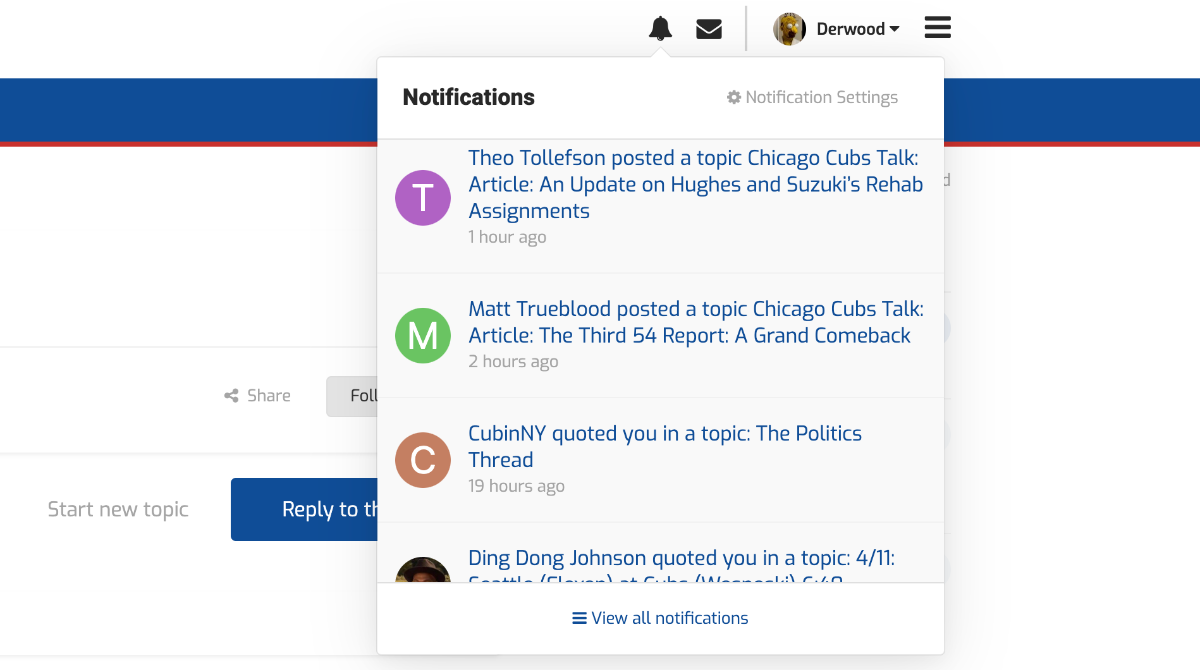
Task: Expand the Derwood user dropdown
Action: click(x=858, y=29)
